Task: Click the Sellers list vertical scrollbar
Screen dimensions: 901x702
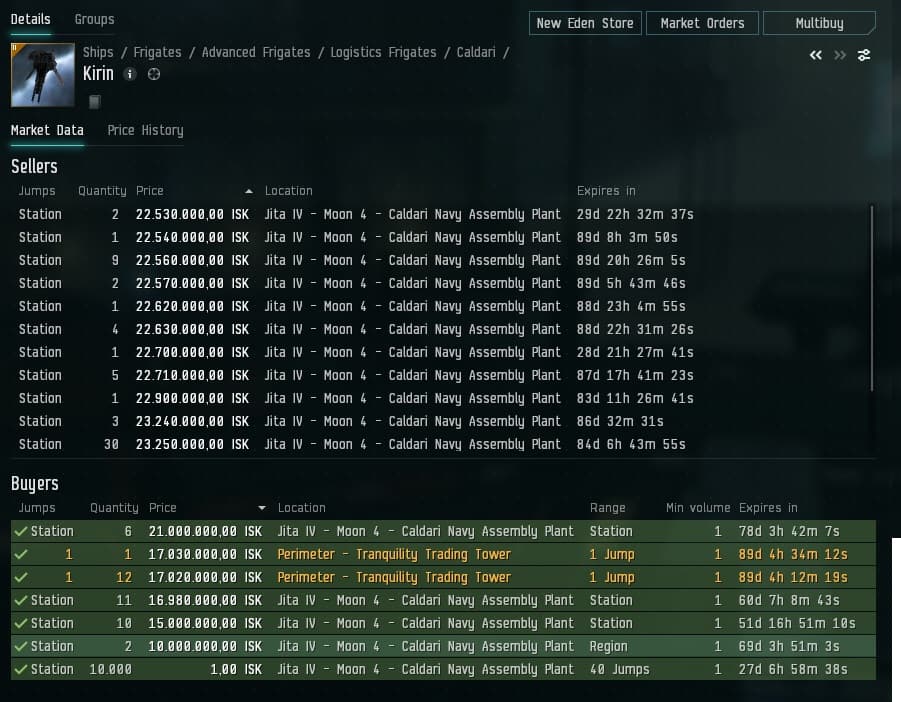Action: [872, 298]
